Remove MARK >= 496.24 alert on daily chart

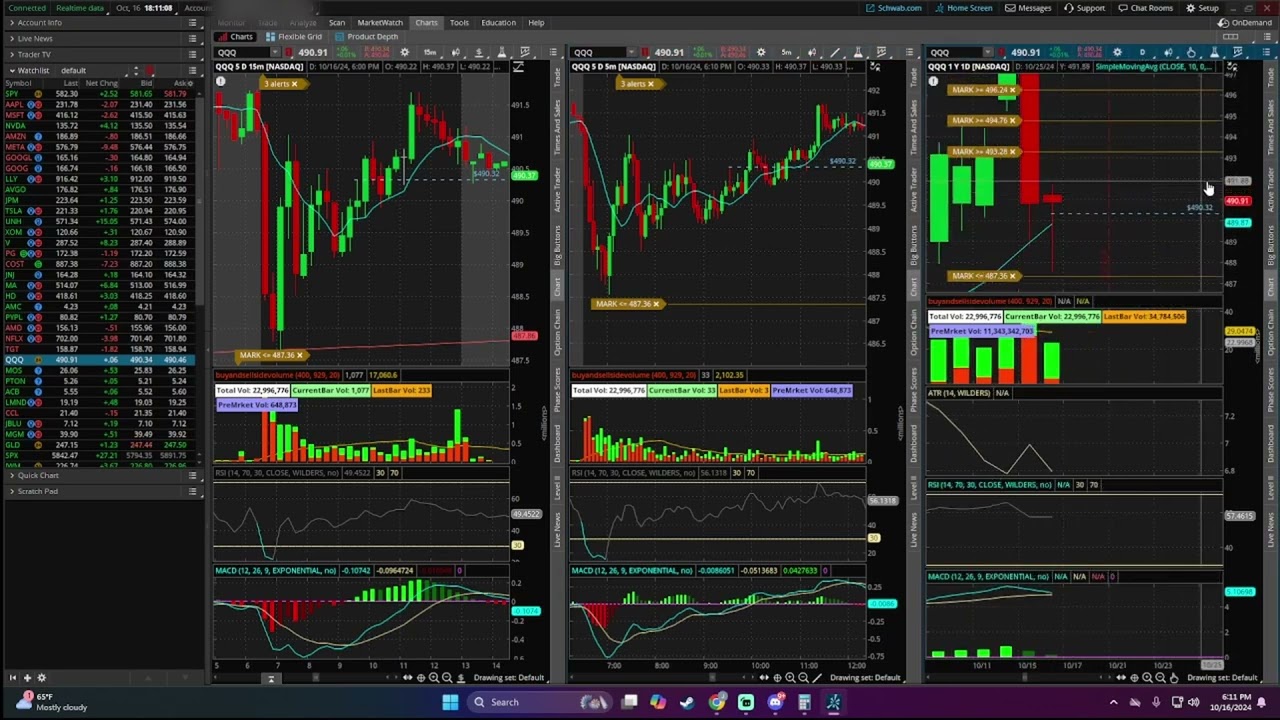(x=1011, y=90)
